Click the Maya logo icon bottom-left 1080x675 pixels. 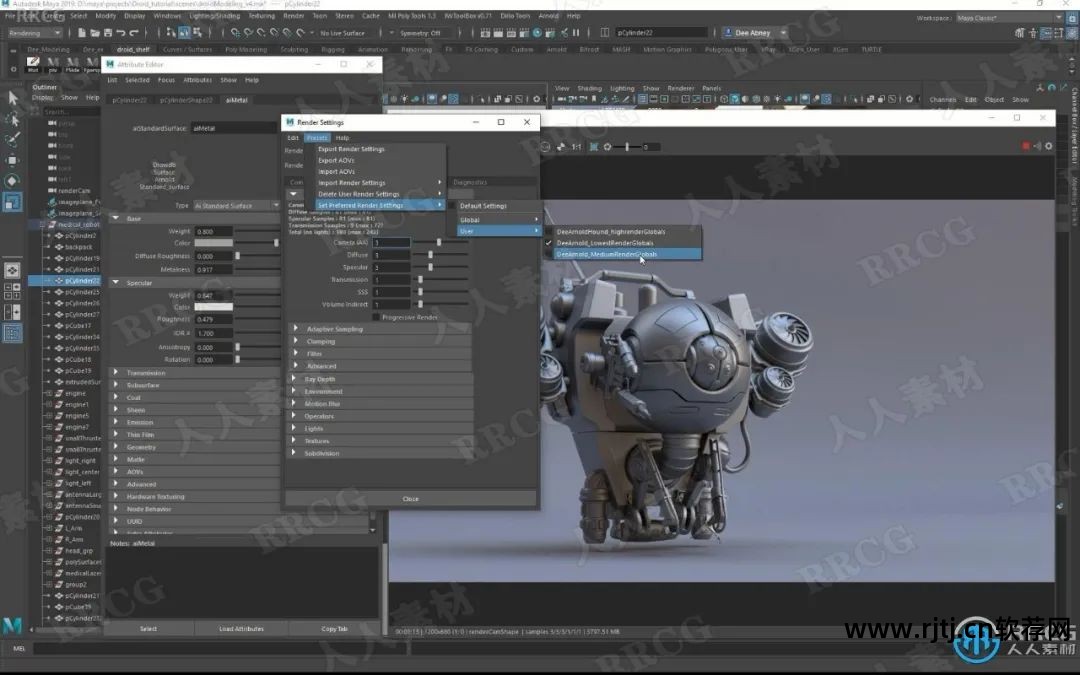(13, 624)
